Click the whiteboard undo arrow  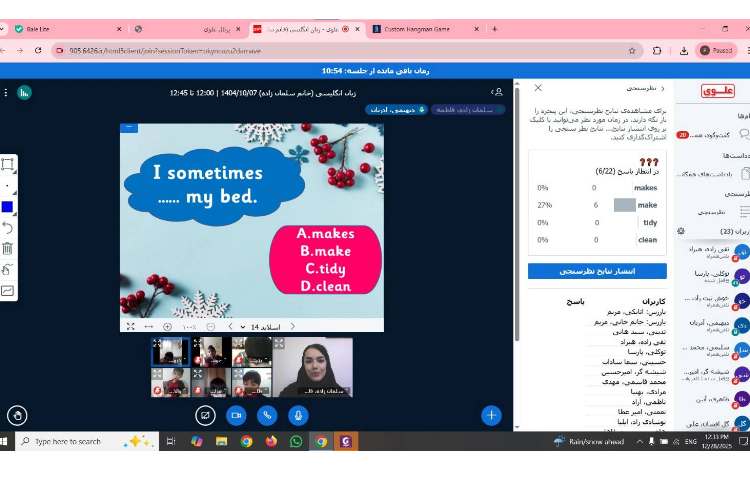(x=8, y=228)
